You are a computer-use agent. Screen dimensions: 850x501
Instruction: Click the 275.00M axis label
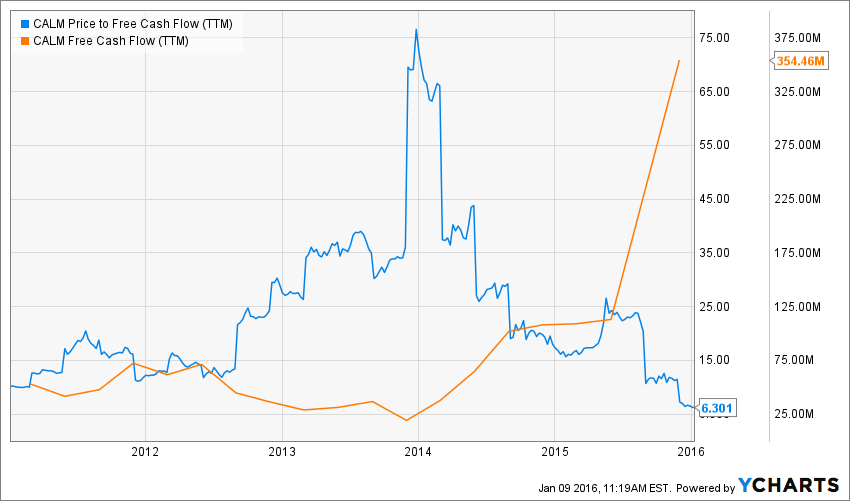[799, 145]
